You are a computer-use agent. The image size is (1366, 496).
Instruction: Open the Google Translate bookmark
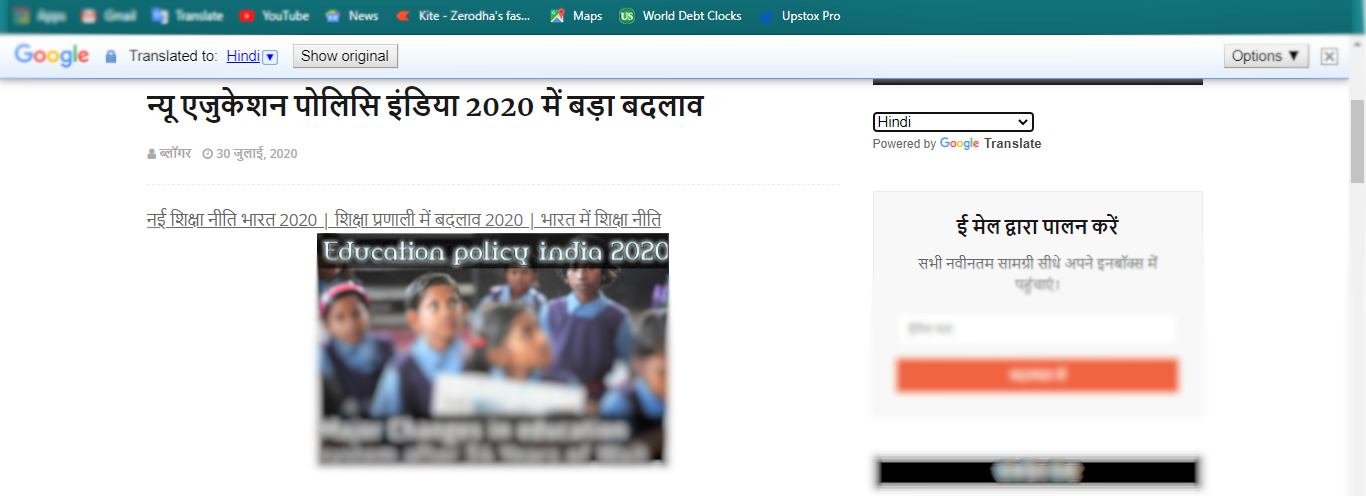coord(188,16)
